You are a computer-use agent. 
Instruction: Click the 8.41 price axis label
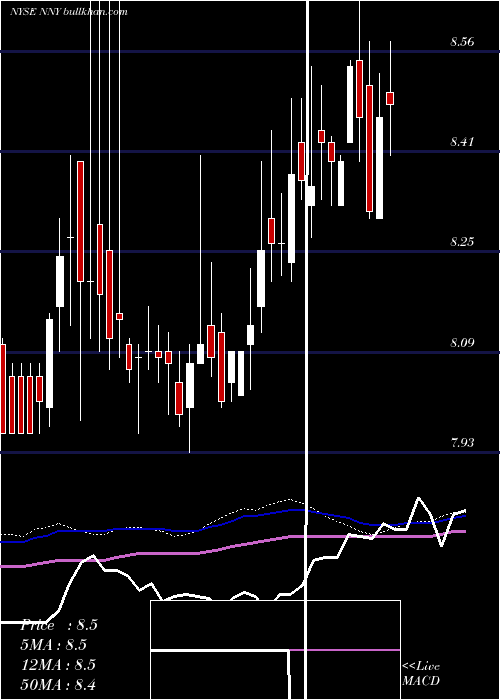(x=462, y=142)
